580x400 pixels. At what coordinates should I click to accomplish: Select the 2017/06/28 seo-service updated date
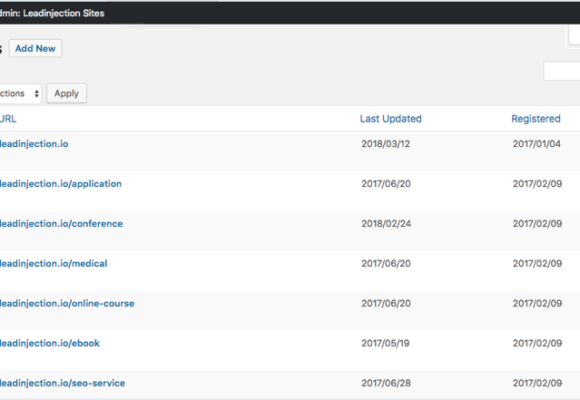tap(386, 383)
